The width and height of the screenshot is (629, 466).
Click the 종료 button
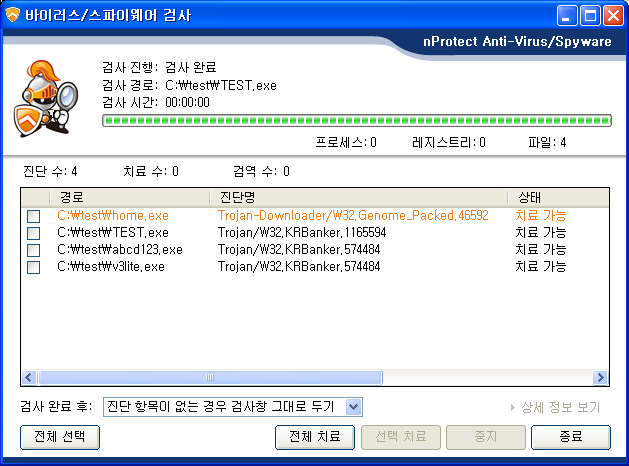click(571, 437)
